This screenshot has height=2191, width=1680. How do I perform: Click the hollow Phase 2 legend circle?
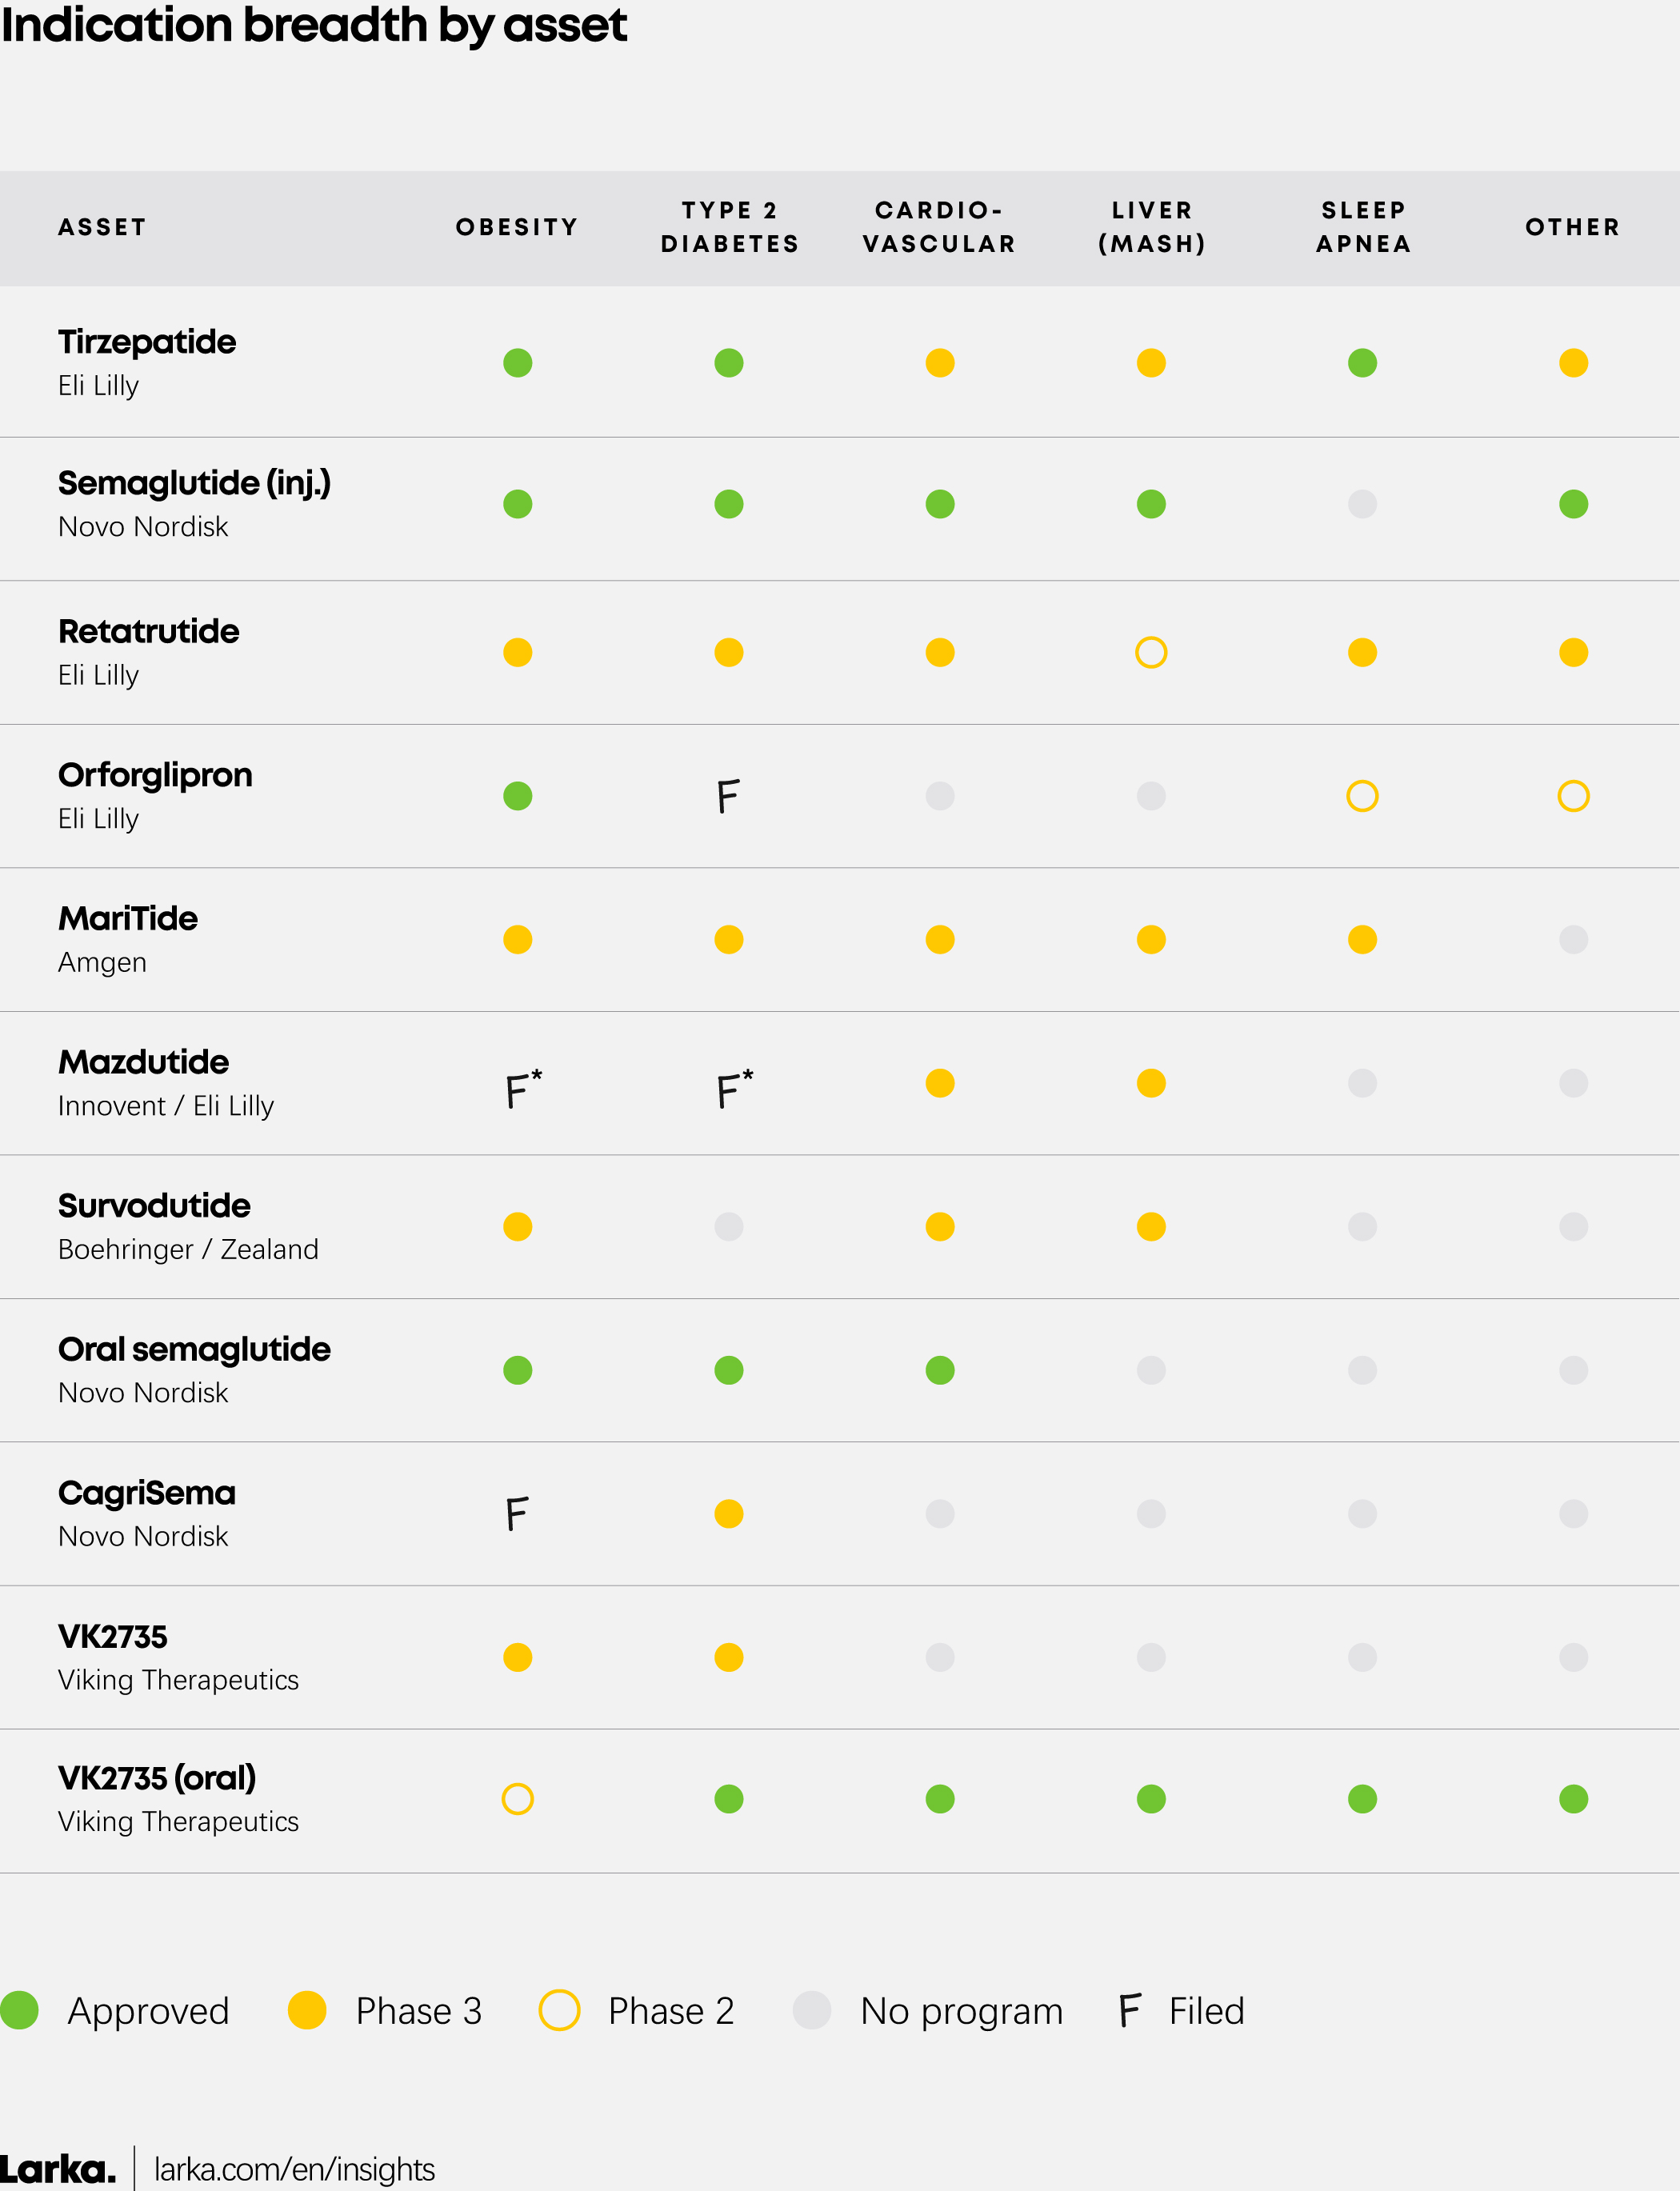tap(559, 2009)
